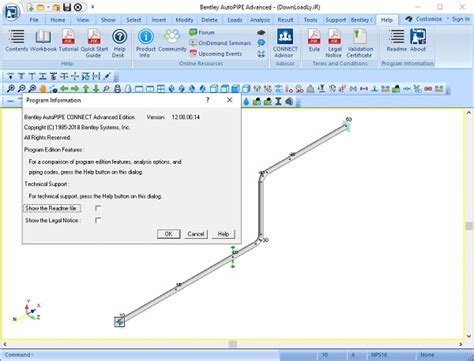Expand the quick access toolbar dropdown arrow
Screen dimensions: 474x361
[92, 7]
